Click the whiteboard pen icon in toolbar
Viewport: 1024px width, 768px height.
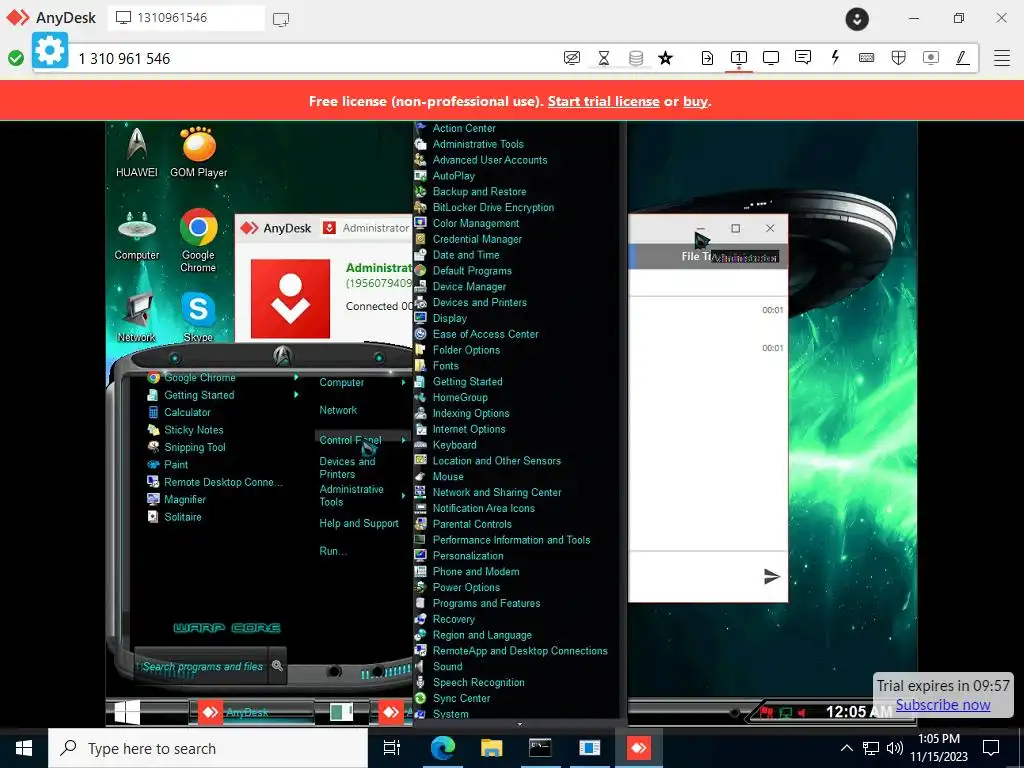[963, 58]
